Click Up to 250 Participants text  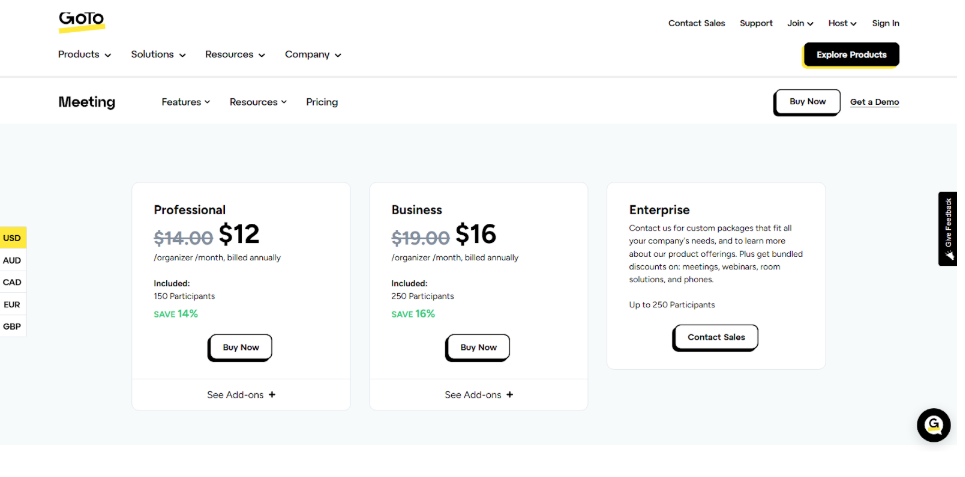coord(671,305)
